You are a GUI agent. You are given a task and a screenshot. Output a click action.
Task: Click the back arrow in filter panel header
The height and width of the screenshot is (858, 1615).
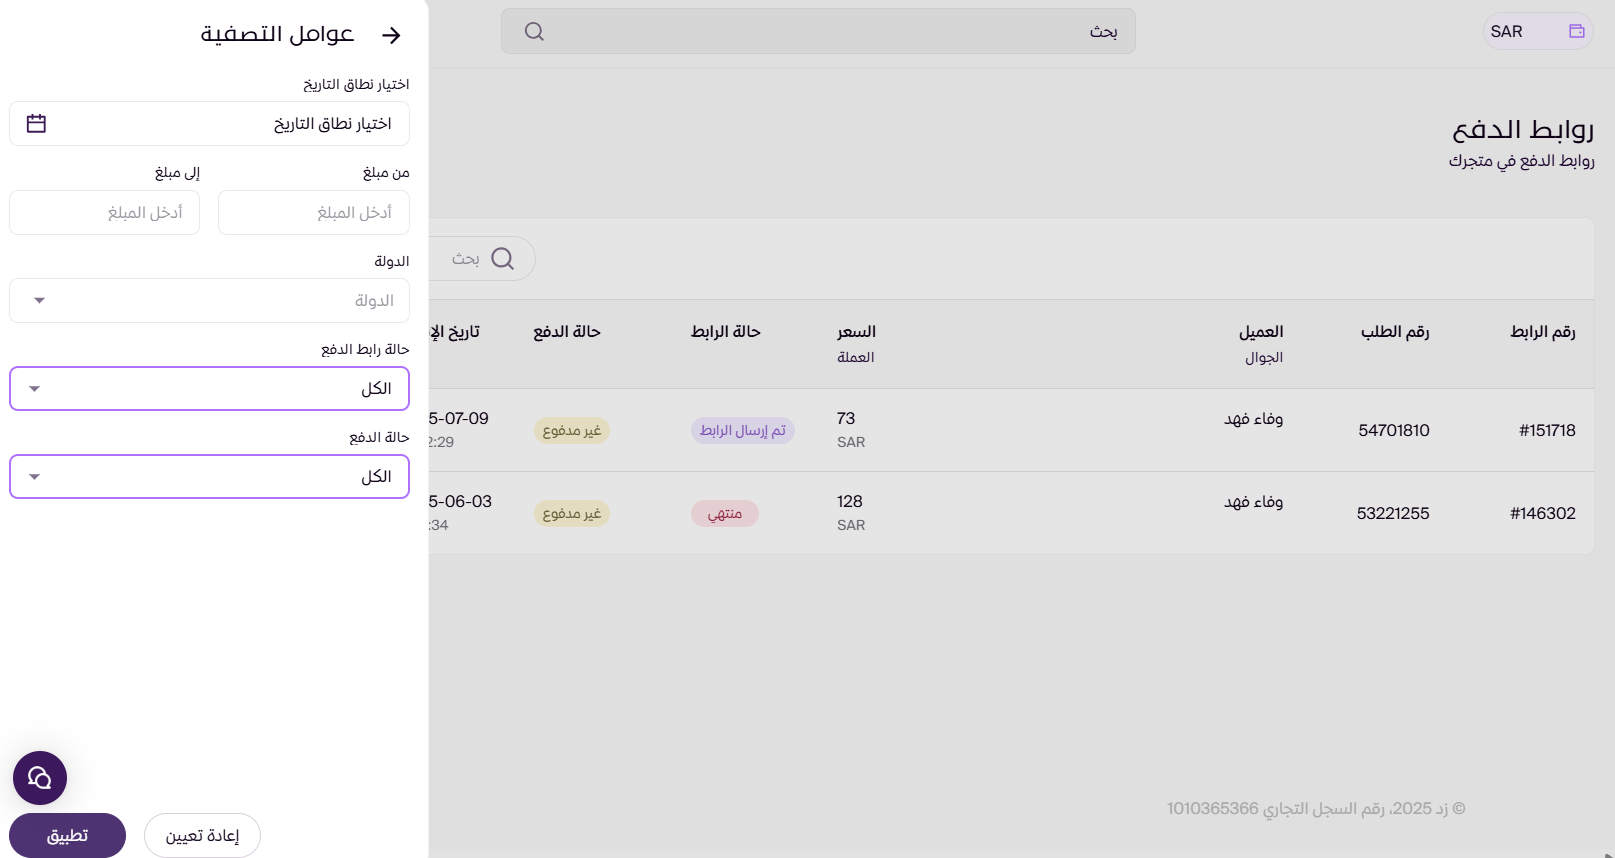(x=391, y=35)
